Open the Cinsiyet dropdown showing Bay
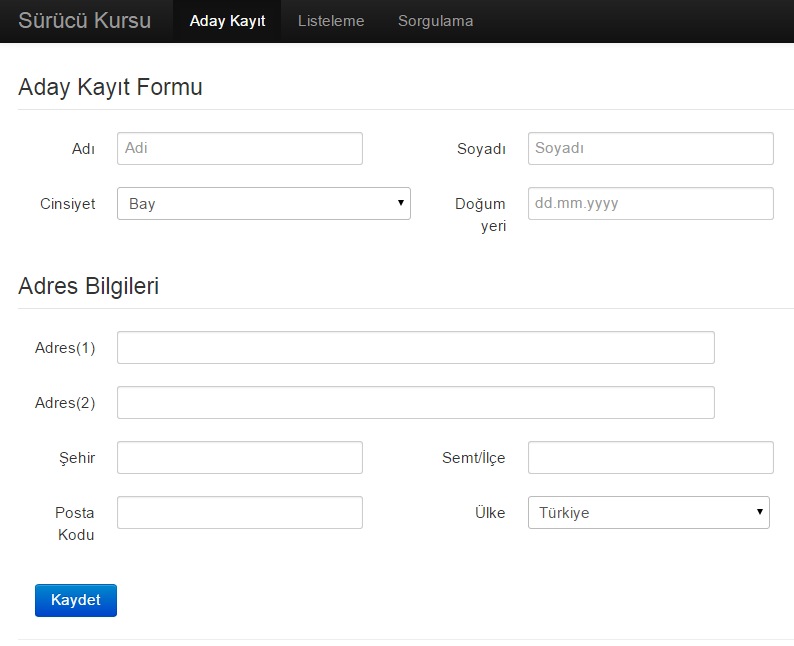Screen dimensions: 794x646 (263, 204)
